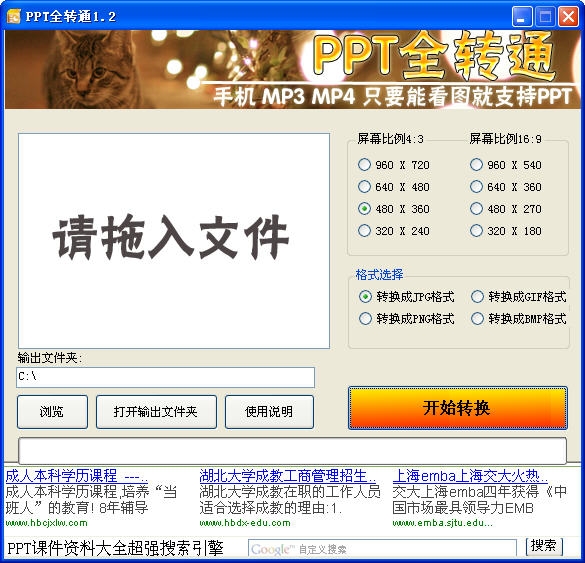
Task: Select the 320 X 180 widescreen option
Action: (x=506, y=231)
